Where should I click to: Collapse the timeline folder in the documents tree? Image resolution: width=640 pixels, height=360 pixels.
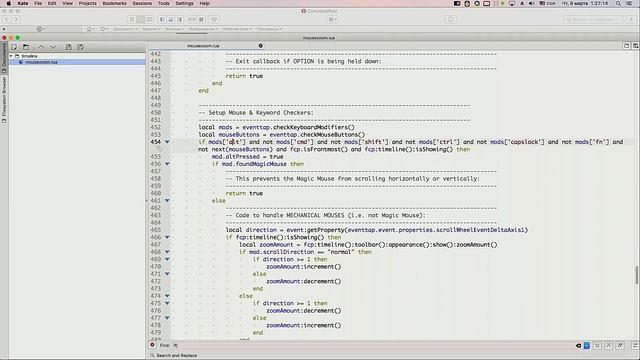pyautogui.click(x=11, y=56)
